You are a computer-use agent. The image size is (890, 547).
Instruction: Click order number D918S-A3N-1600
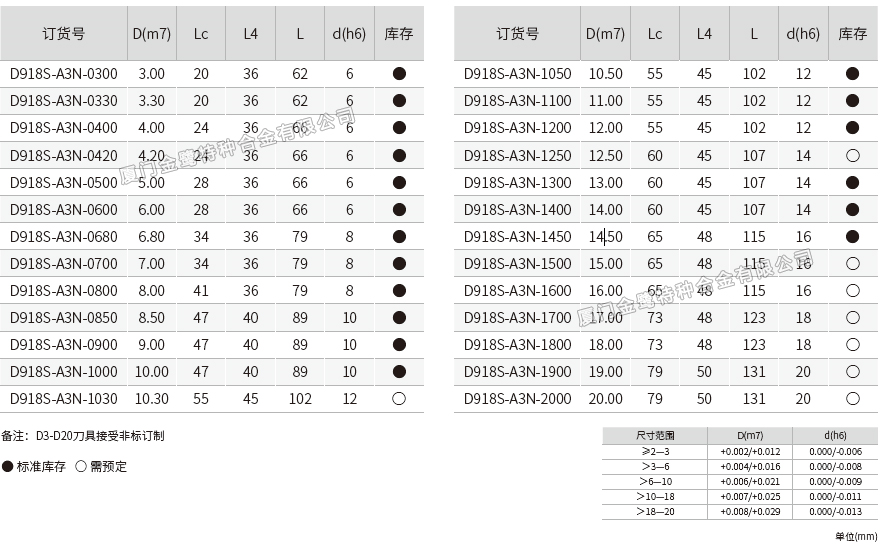[x=518, y=291]
